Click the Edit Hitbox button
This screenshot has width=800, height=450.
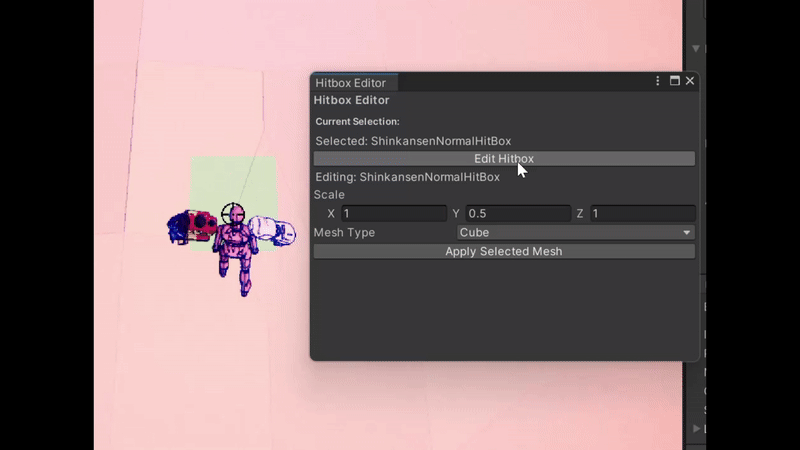pos(504,159)
